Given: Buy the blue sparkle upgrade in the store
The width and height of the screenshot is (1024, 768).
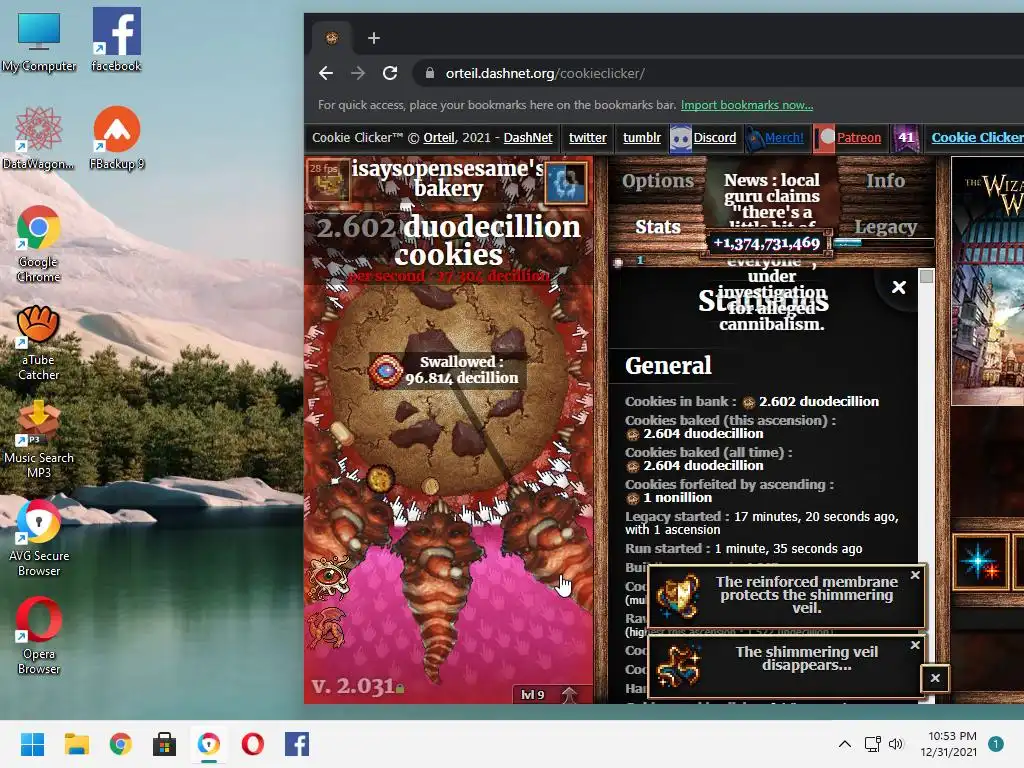Looking at the screenshot, I should coord(980,562).
